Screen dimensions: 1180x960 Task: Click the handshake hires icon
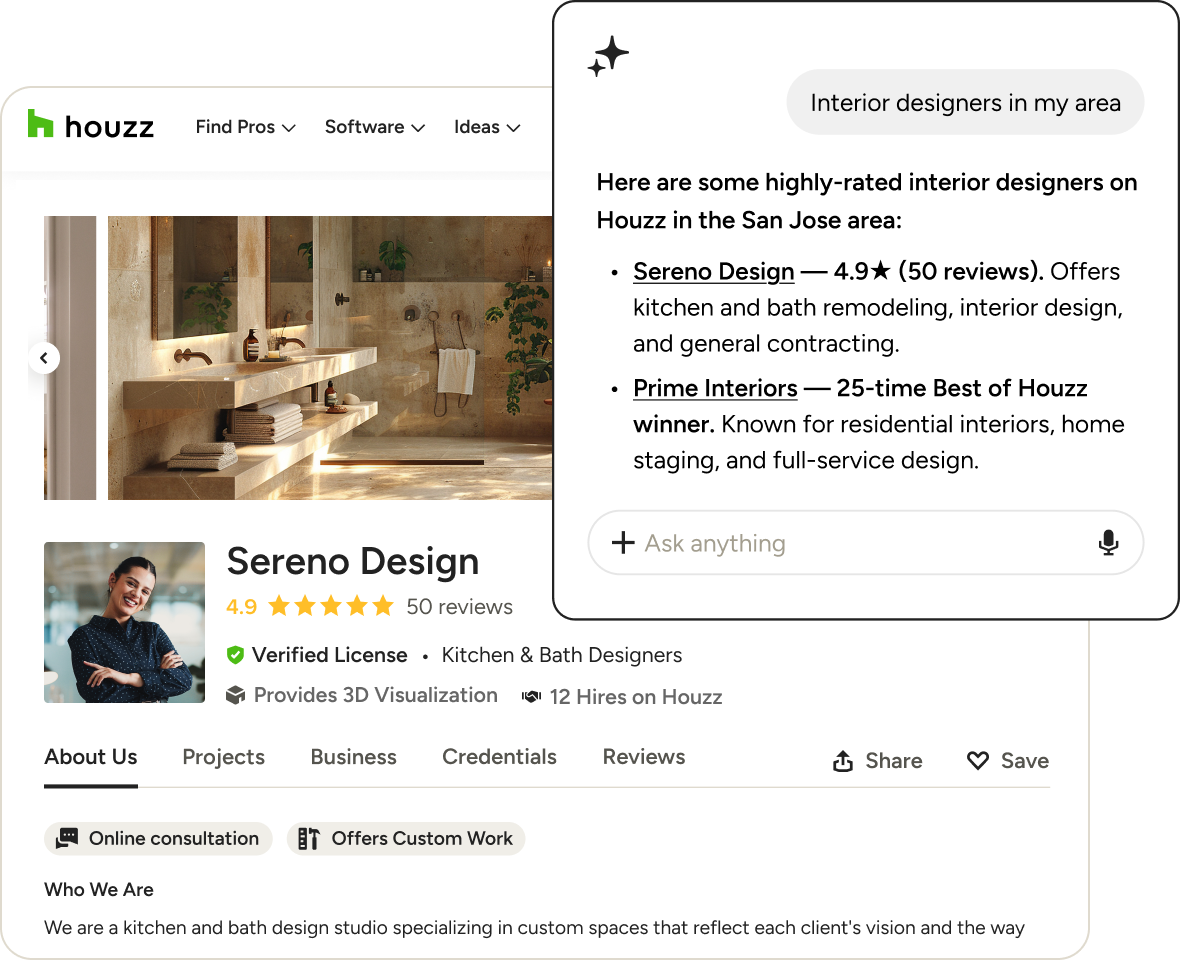tap(531, 697)
